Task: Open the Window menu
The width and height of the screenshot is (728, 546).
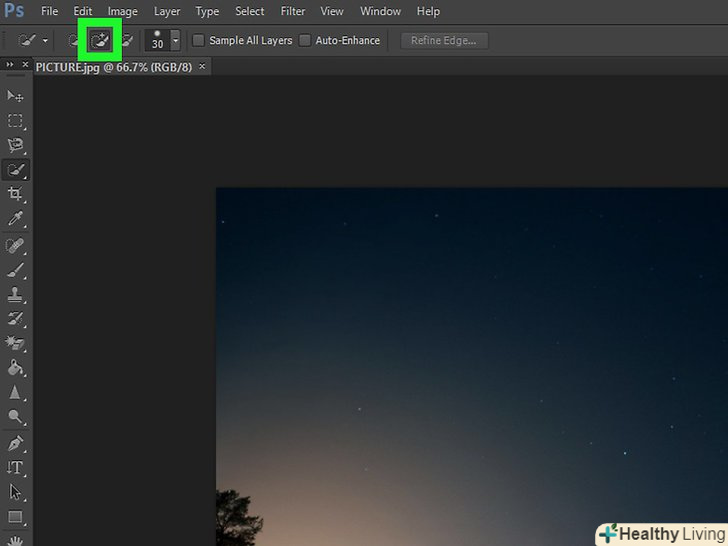Action: [381, 11]
